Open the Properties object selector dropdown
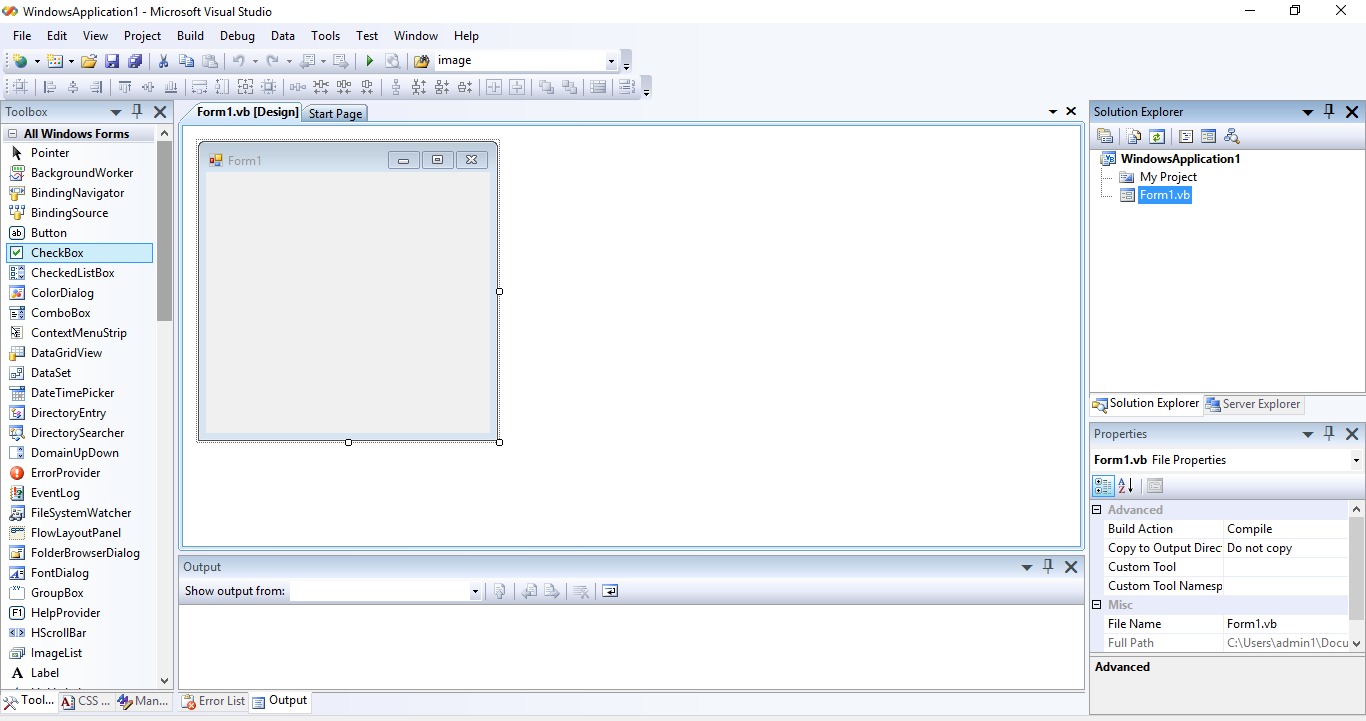This screenshot has height=721, width=1366. [1356, 460]
